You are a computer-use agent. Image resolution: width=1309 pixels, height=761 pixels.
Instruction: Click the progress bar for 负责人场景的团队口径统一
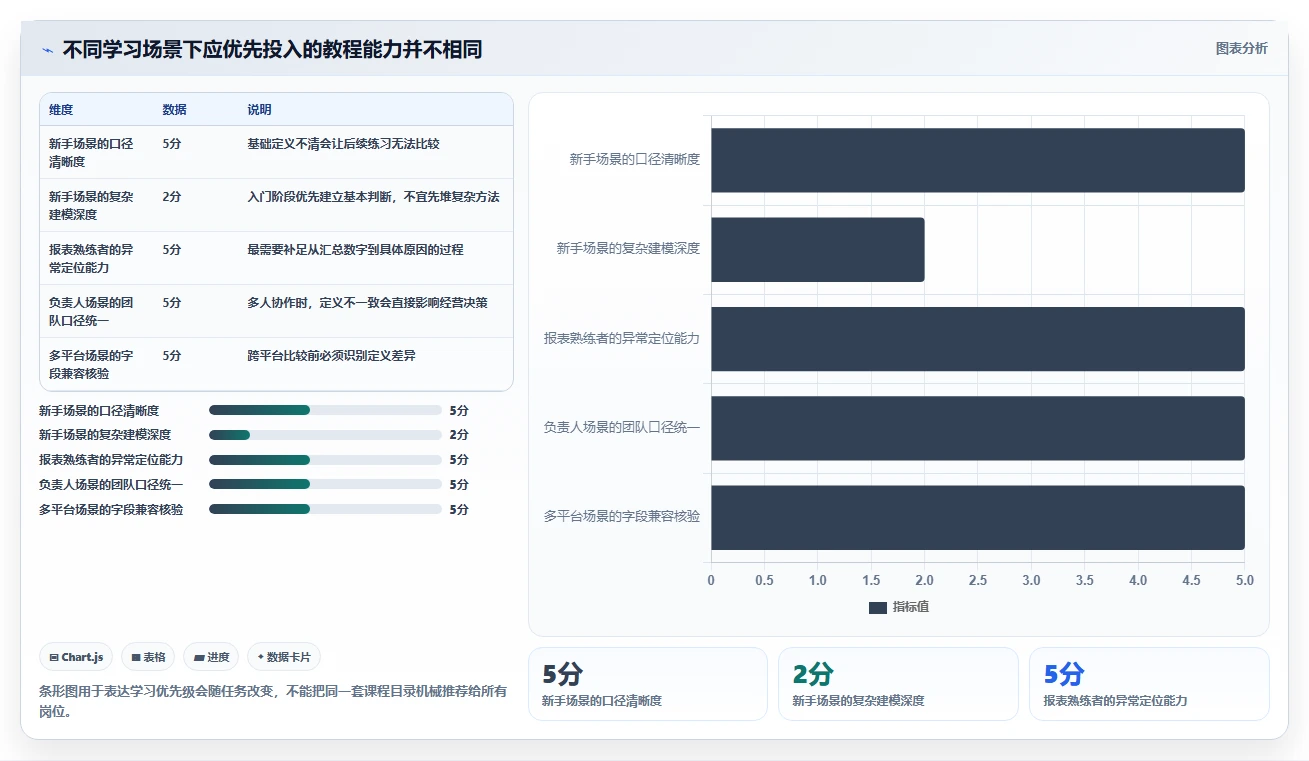coord(325,484)
